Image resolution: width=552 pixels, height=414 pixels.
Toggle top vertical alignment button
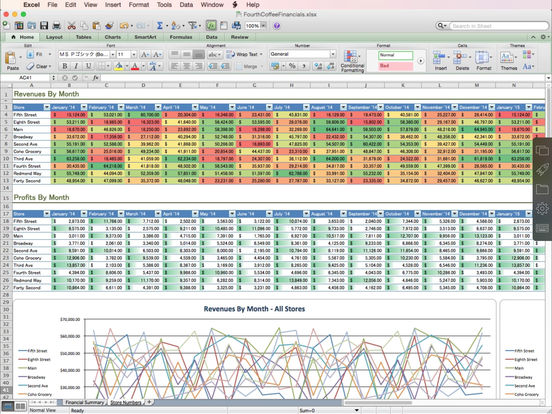tap(174, 54)
